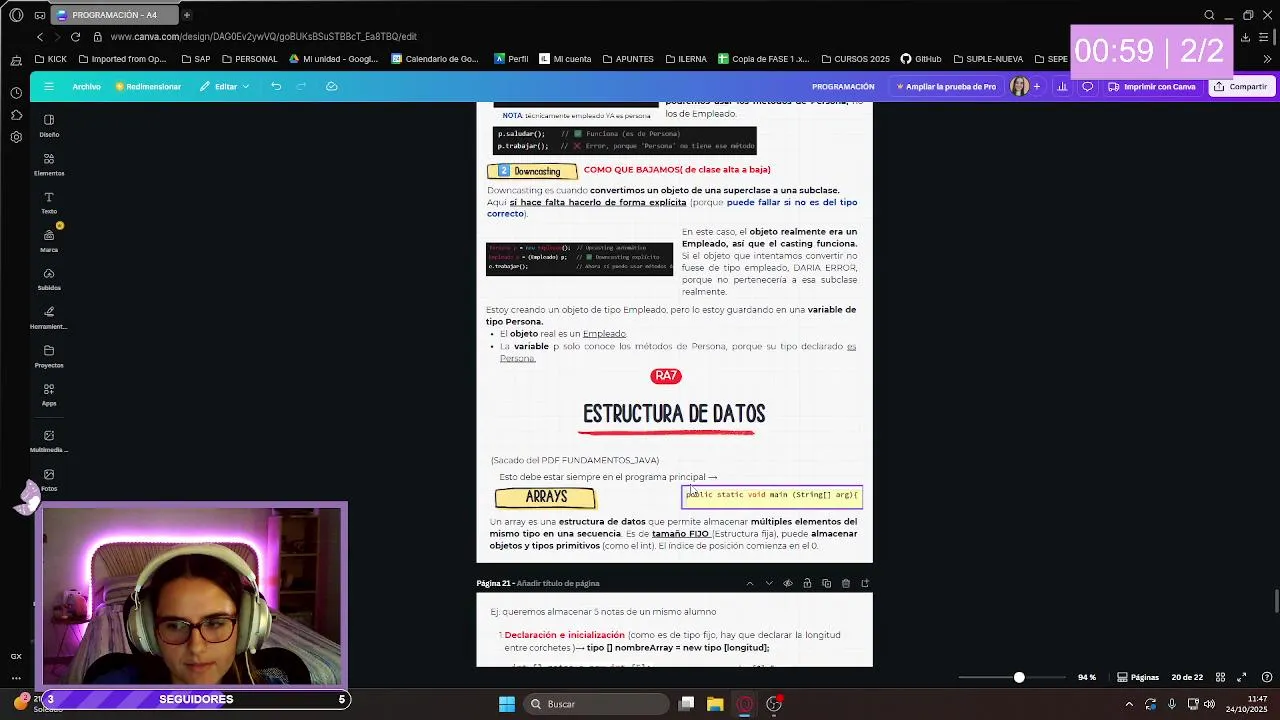
Task: Open the Herramientas panel
Action: [49, 318]
